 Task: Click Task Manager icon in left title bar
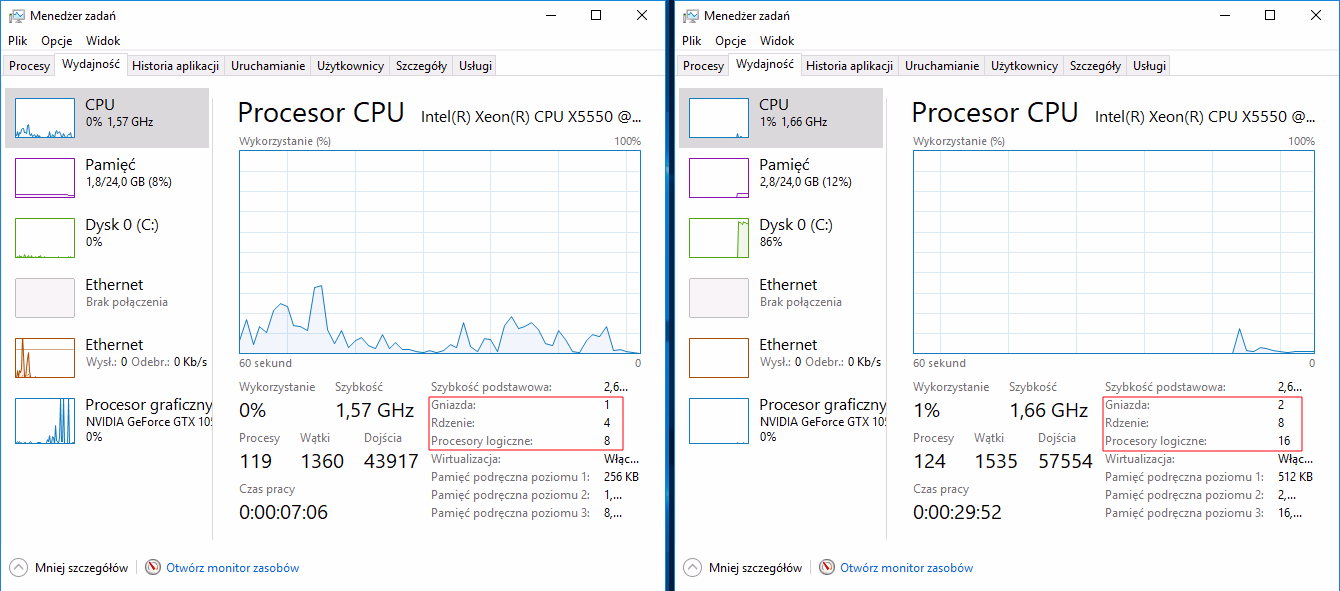17,16
